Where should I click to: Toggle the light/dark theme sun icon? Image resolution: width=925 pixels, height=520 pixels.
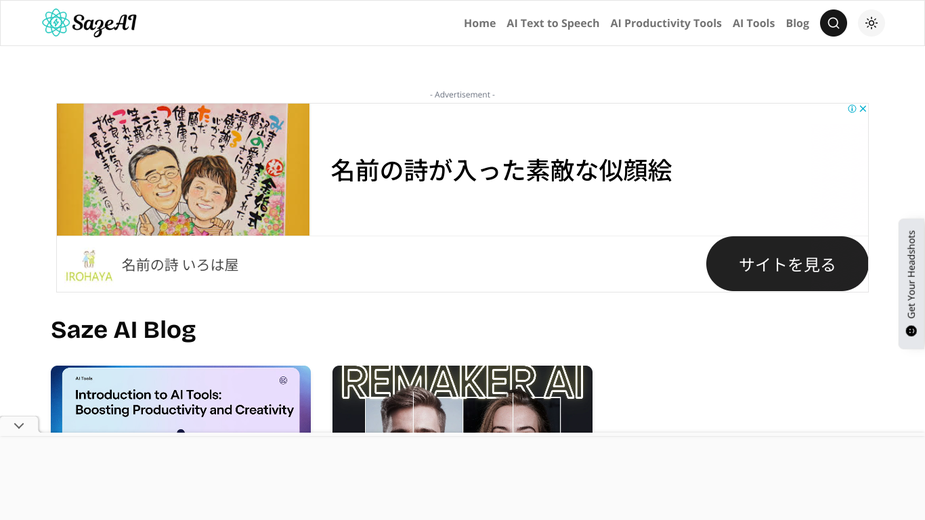tap(871, 23)
